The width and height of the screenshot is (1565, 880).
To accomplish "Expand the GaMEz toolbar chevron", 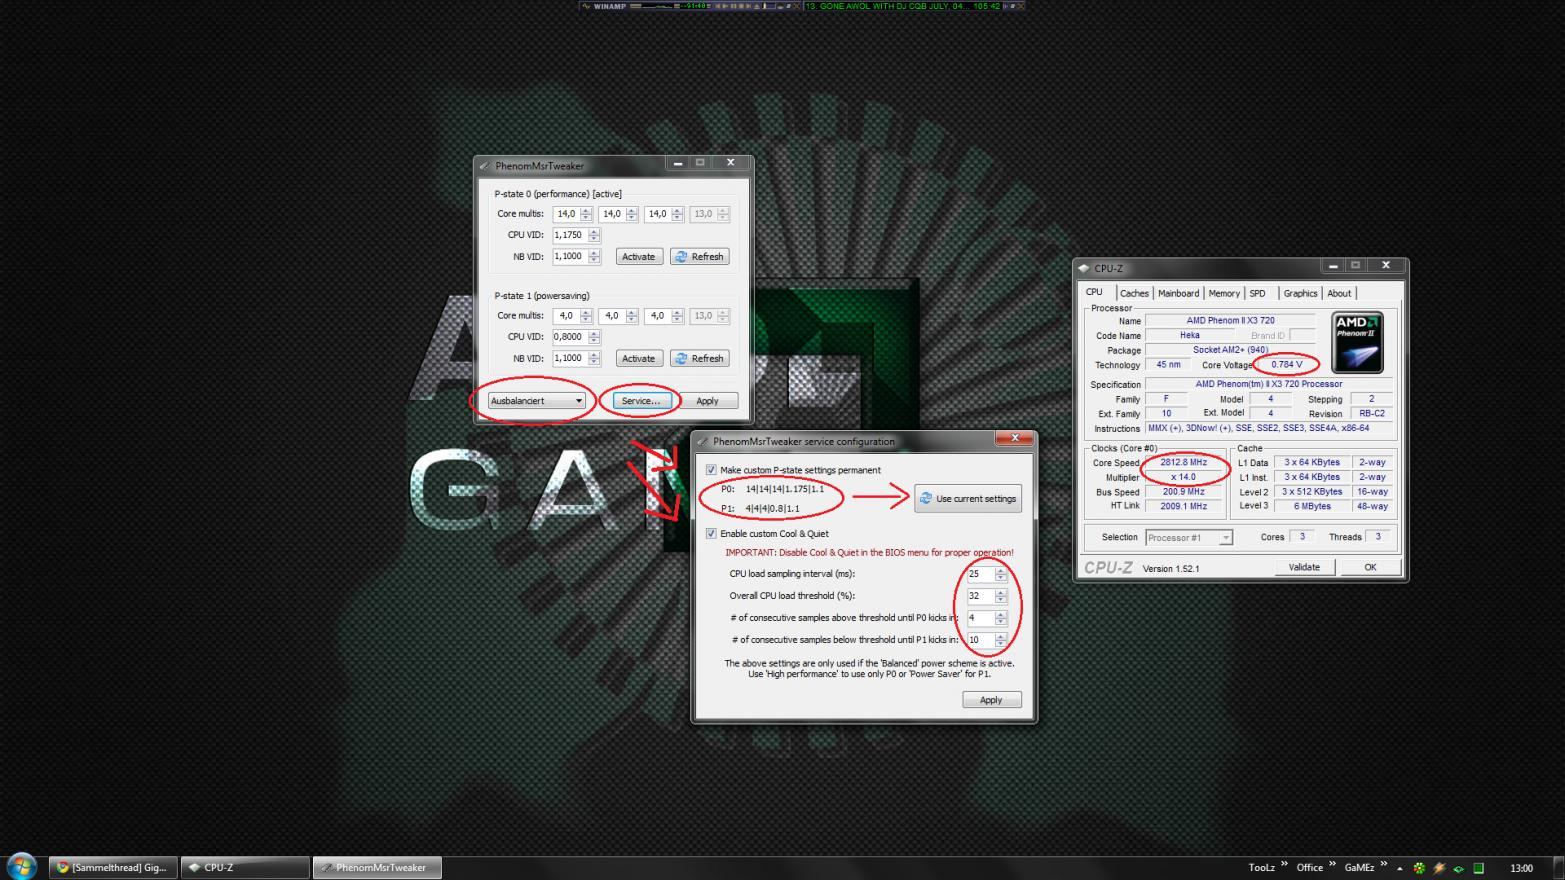I will pyautogui.click(x=1384, y=865).
